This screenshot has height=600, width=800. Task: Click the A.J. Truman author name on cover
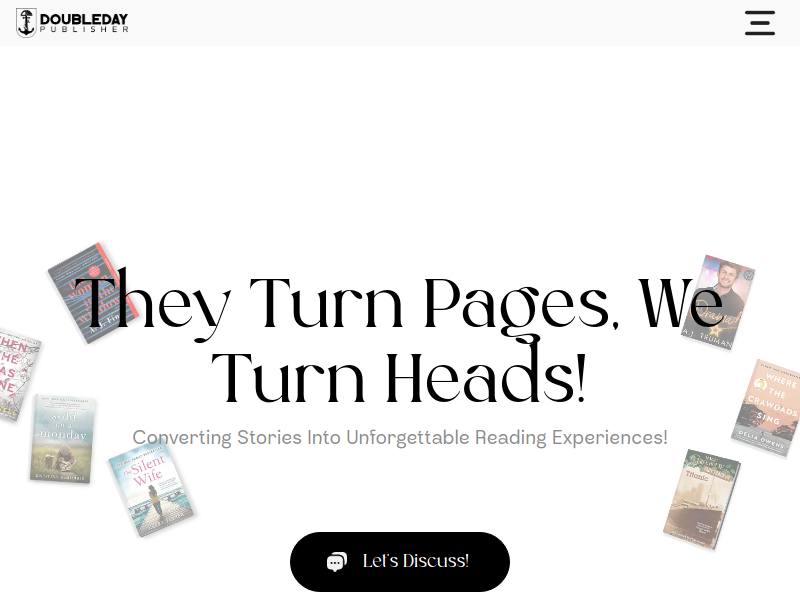708,339
